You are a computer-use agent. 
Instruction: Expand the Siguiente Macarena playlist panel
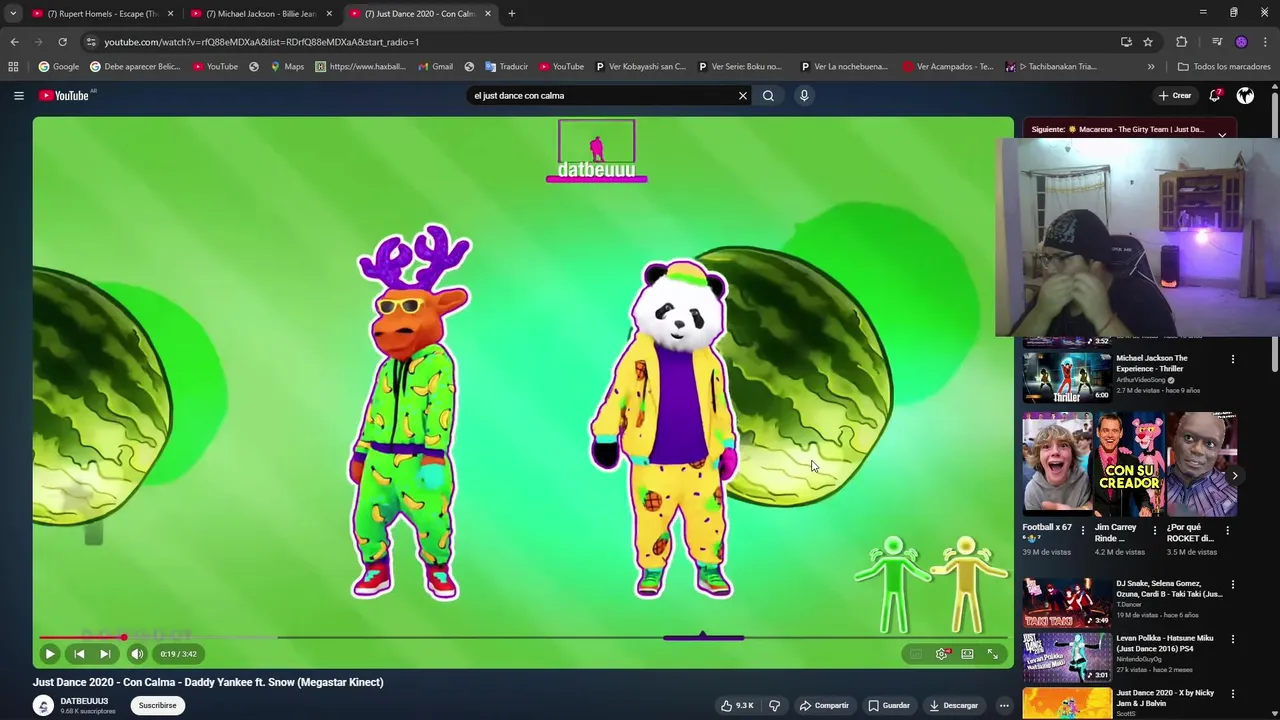point(1222,134)
